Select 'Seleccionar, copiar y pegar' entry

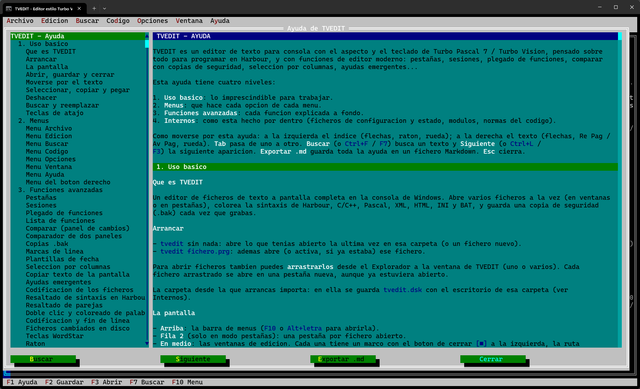coord(78,90)
